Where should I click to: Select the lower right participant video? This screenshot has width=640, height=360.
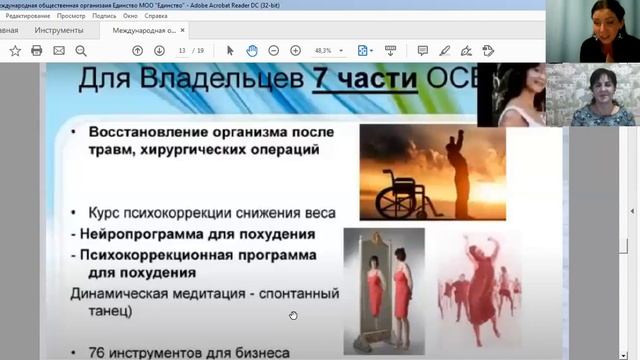coord(593,95)
